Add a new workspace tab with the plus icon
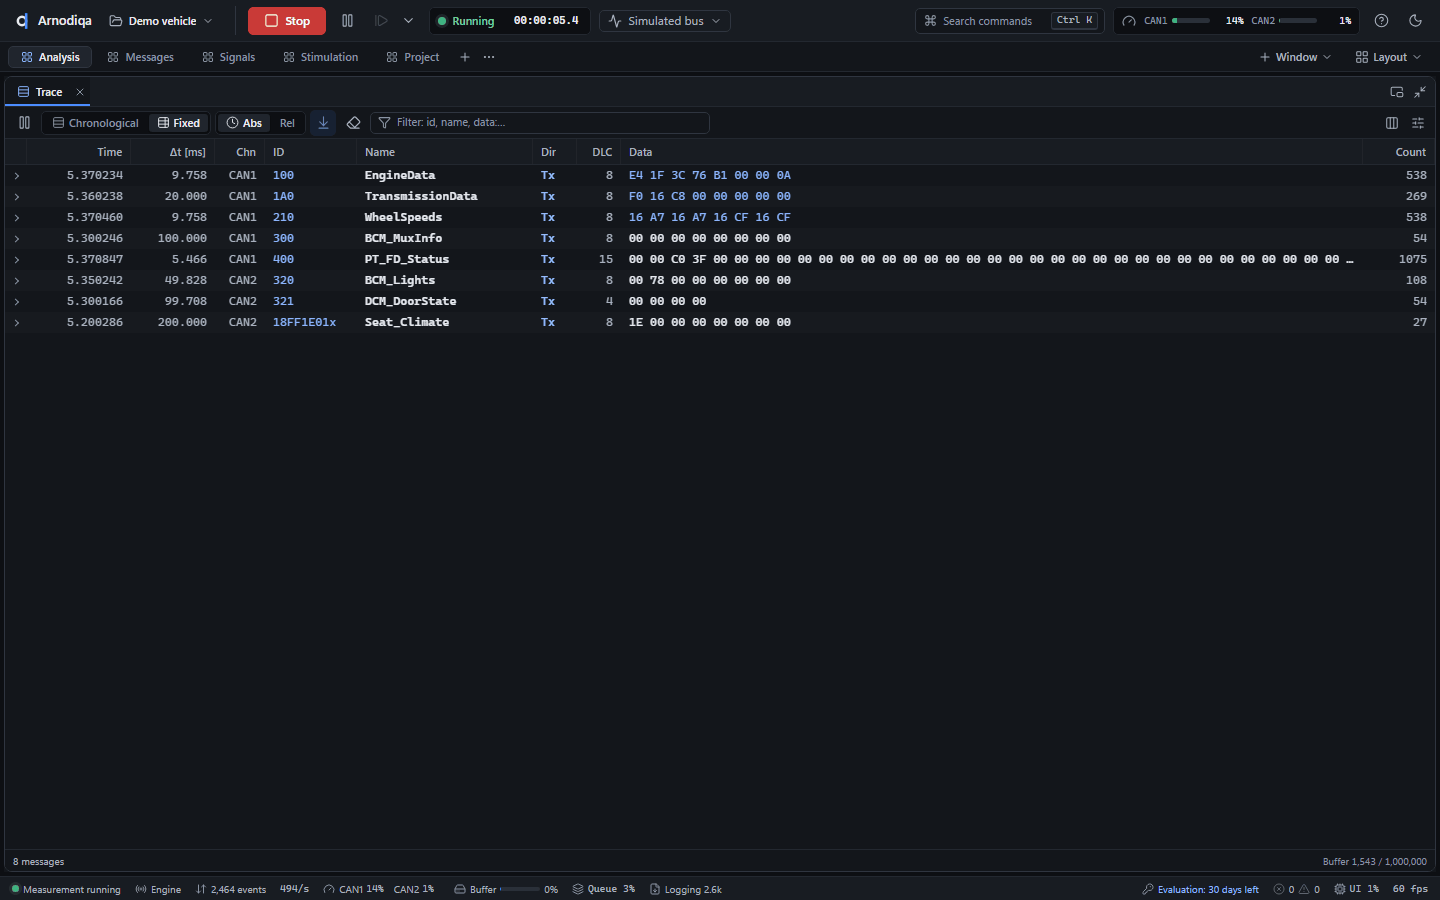 [x=464, y=57]
